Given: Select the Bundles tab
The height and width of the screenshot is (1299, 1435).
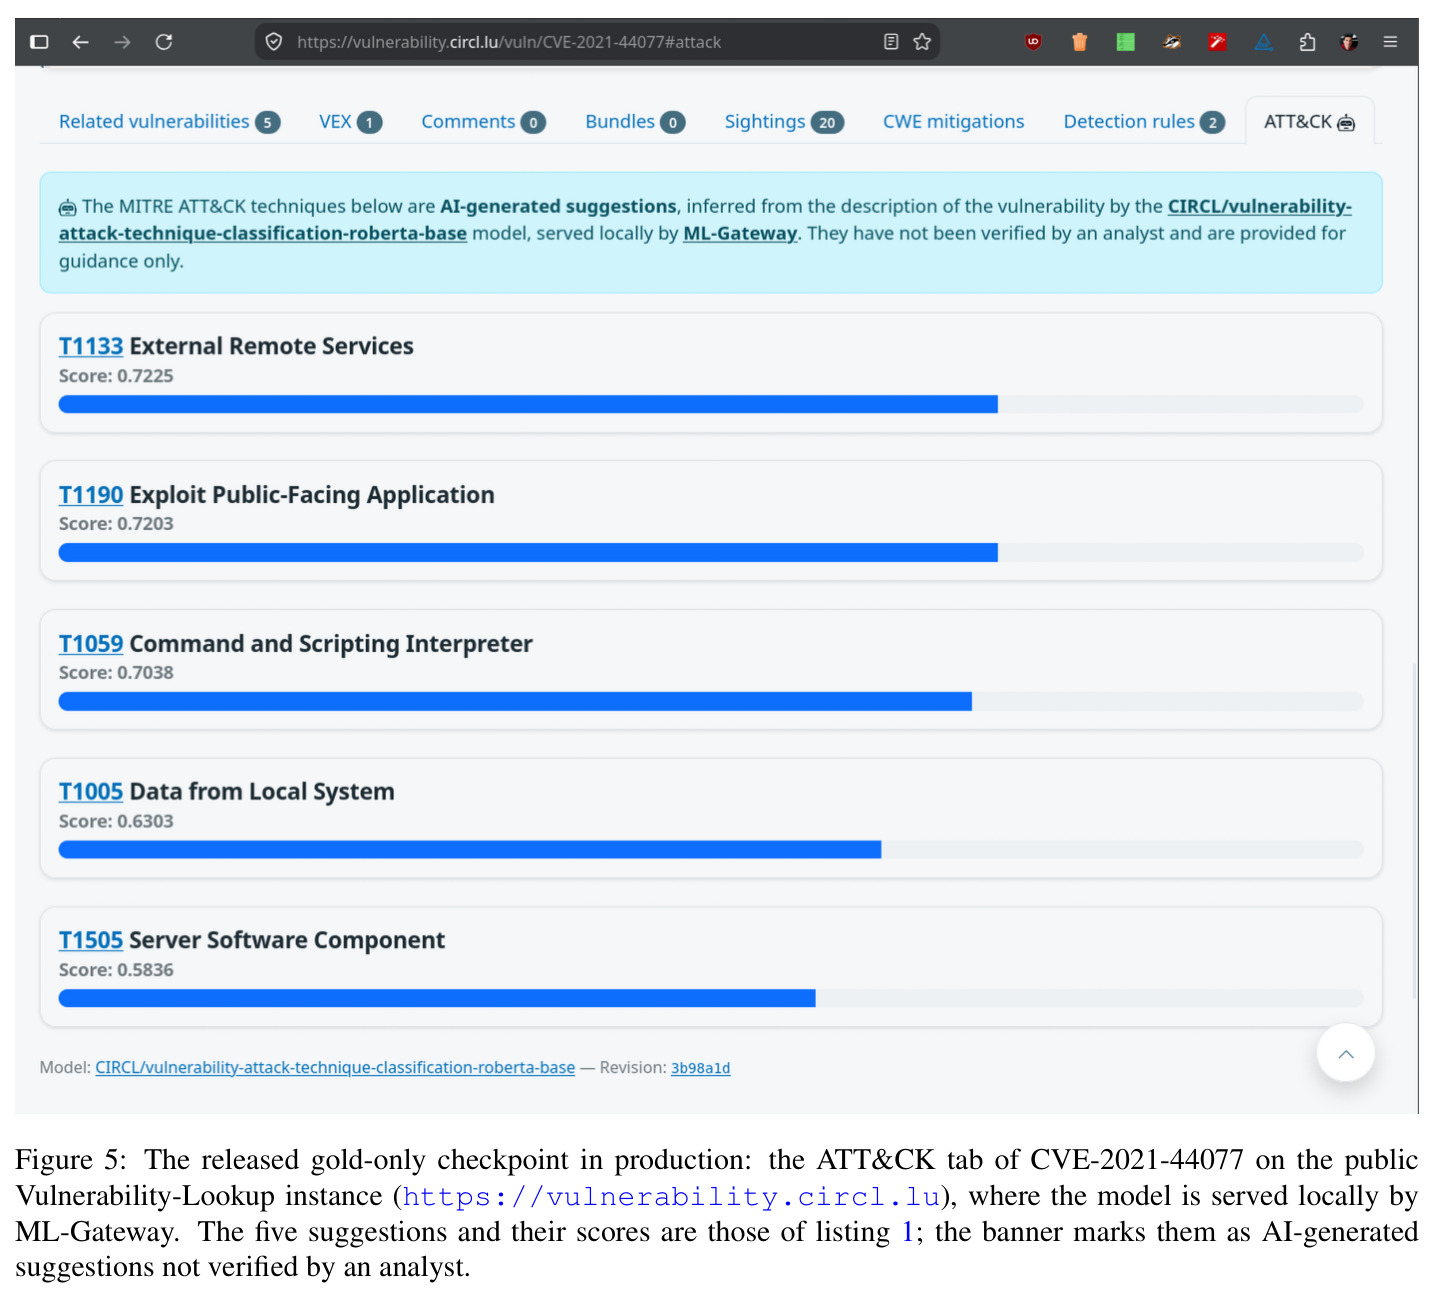Looking at the screenshot, I should [635, 122].
